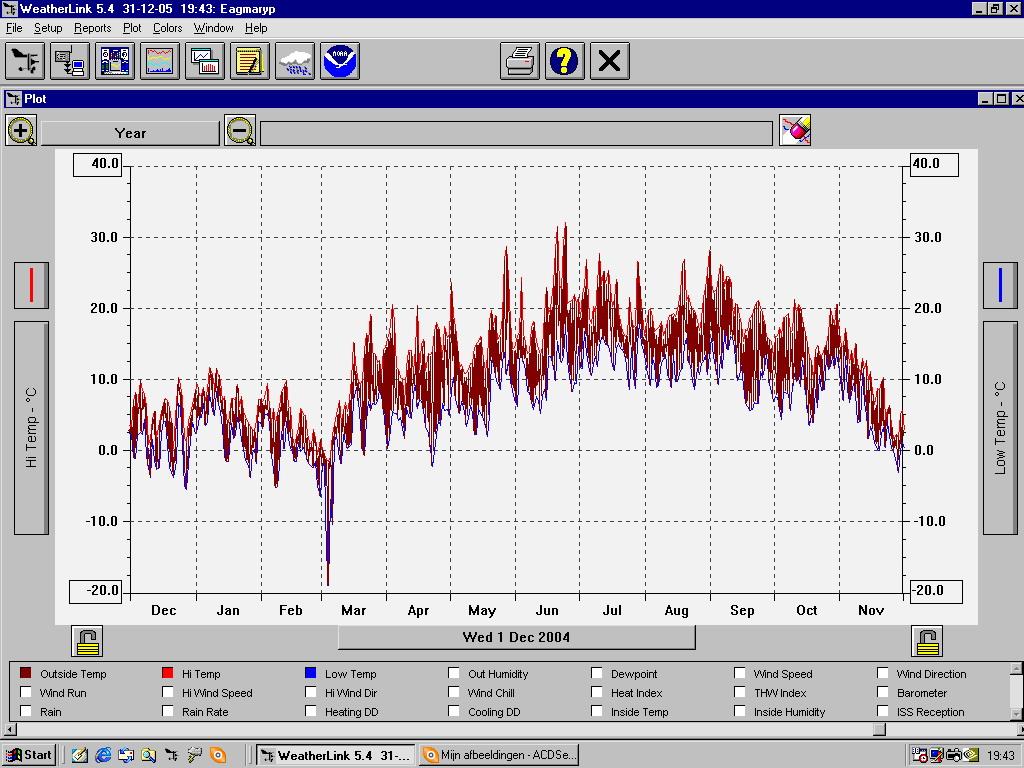Screen dimensions: 1024x768
Task: Enable the Rain checkbox
Action: [25, 711]
